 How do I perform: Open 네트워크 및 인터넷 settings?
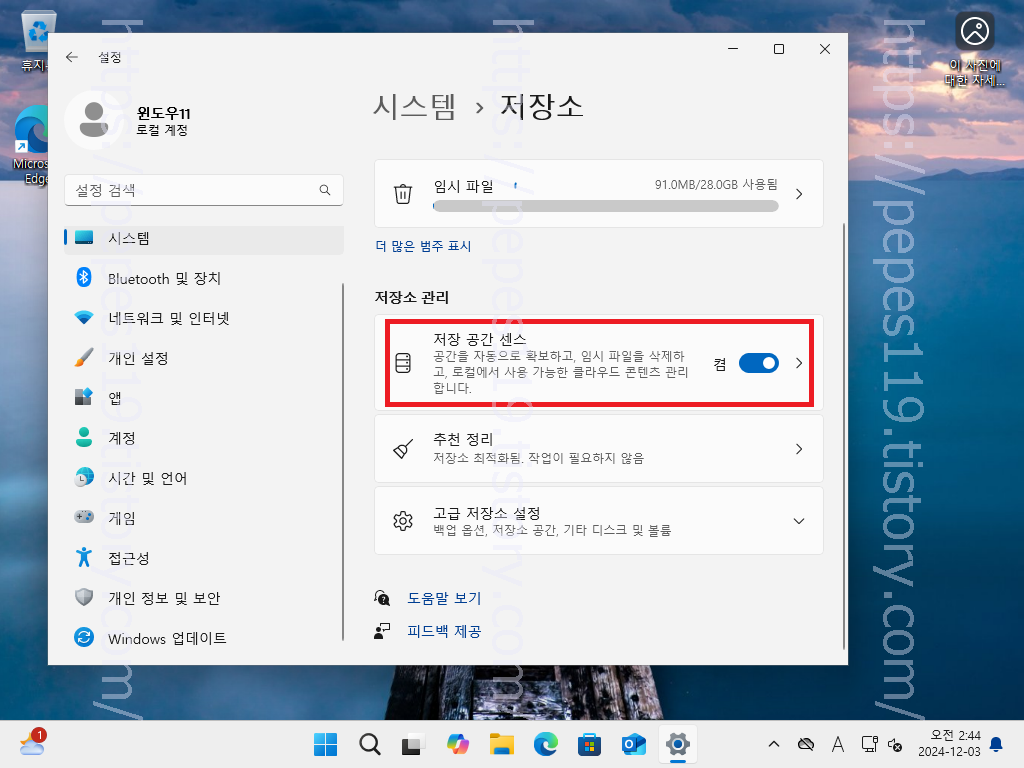coord(204,318)
